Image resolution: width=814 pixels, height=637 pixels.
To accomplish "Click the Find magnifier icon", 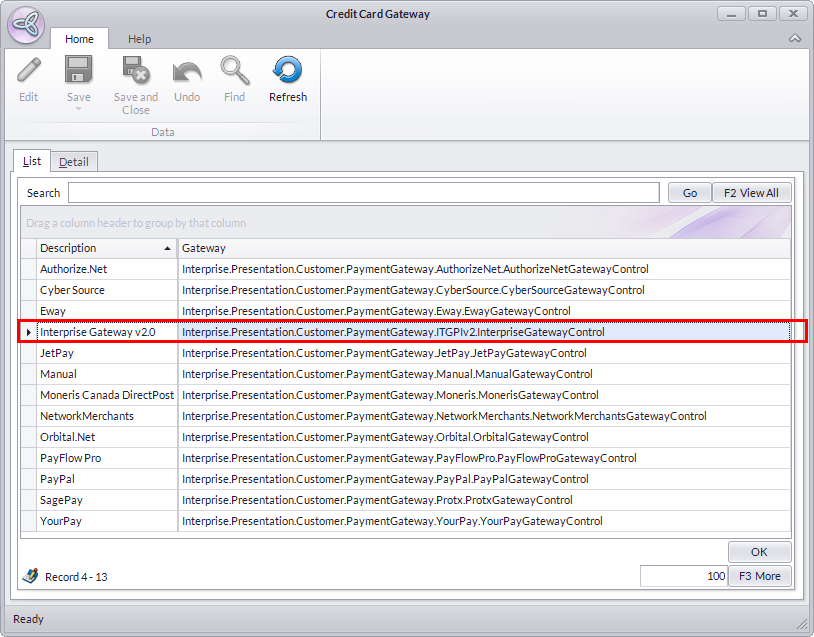I will click(x=235, y=71).
